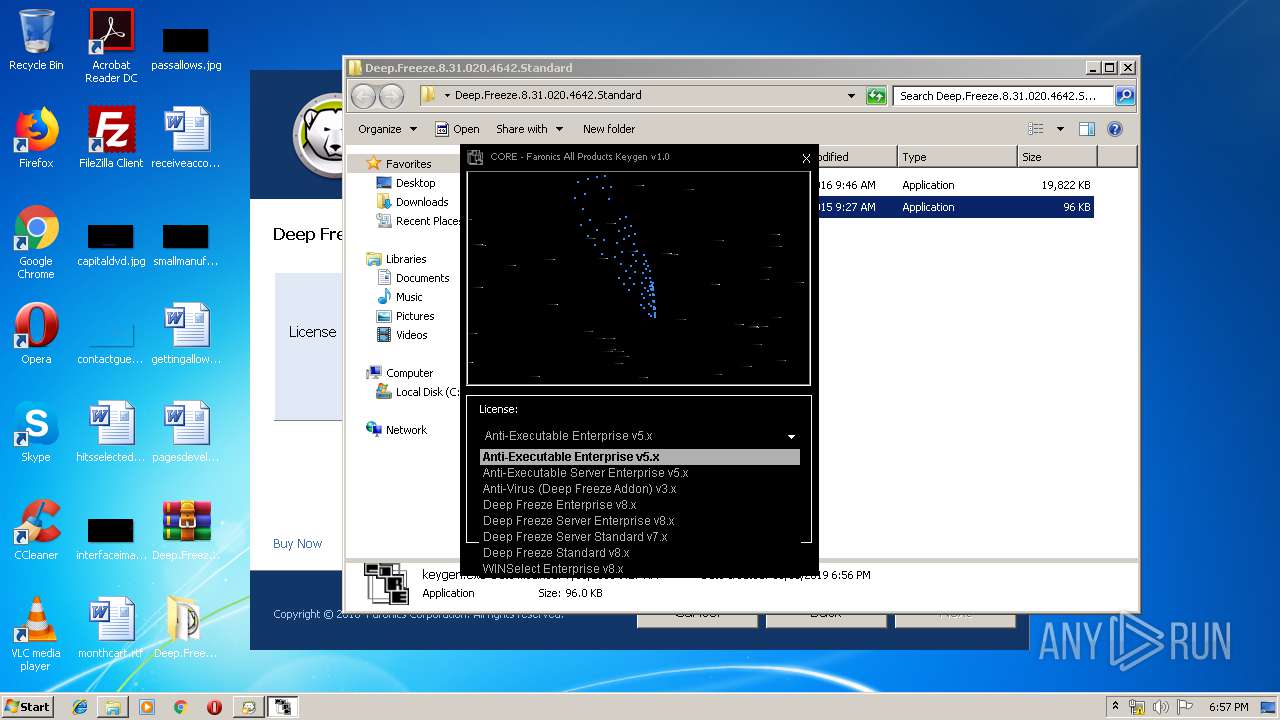Open the receiveacco Word document icon

click(186, 138)
